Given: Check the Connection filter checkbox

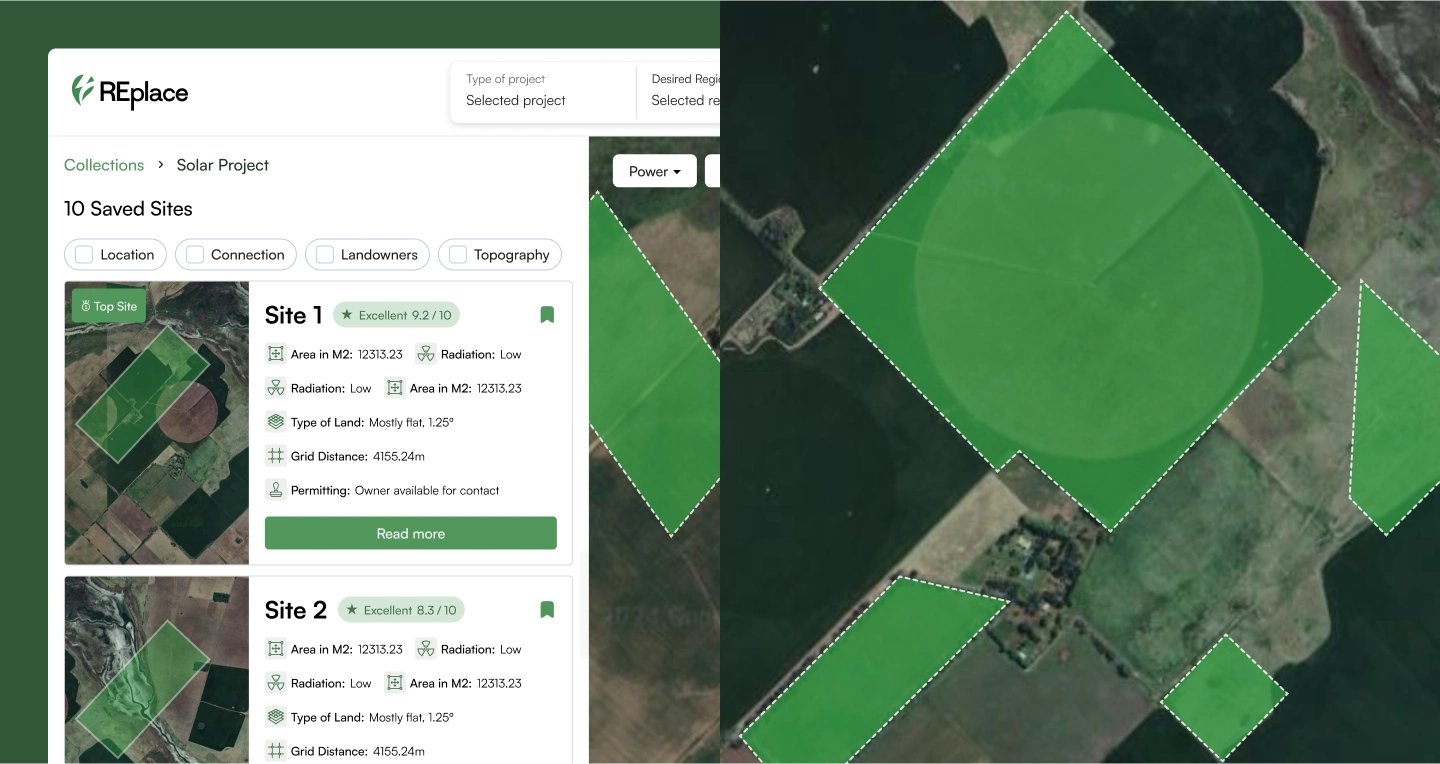Looking at the screenshot, I should click(195, 255).
